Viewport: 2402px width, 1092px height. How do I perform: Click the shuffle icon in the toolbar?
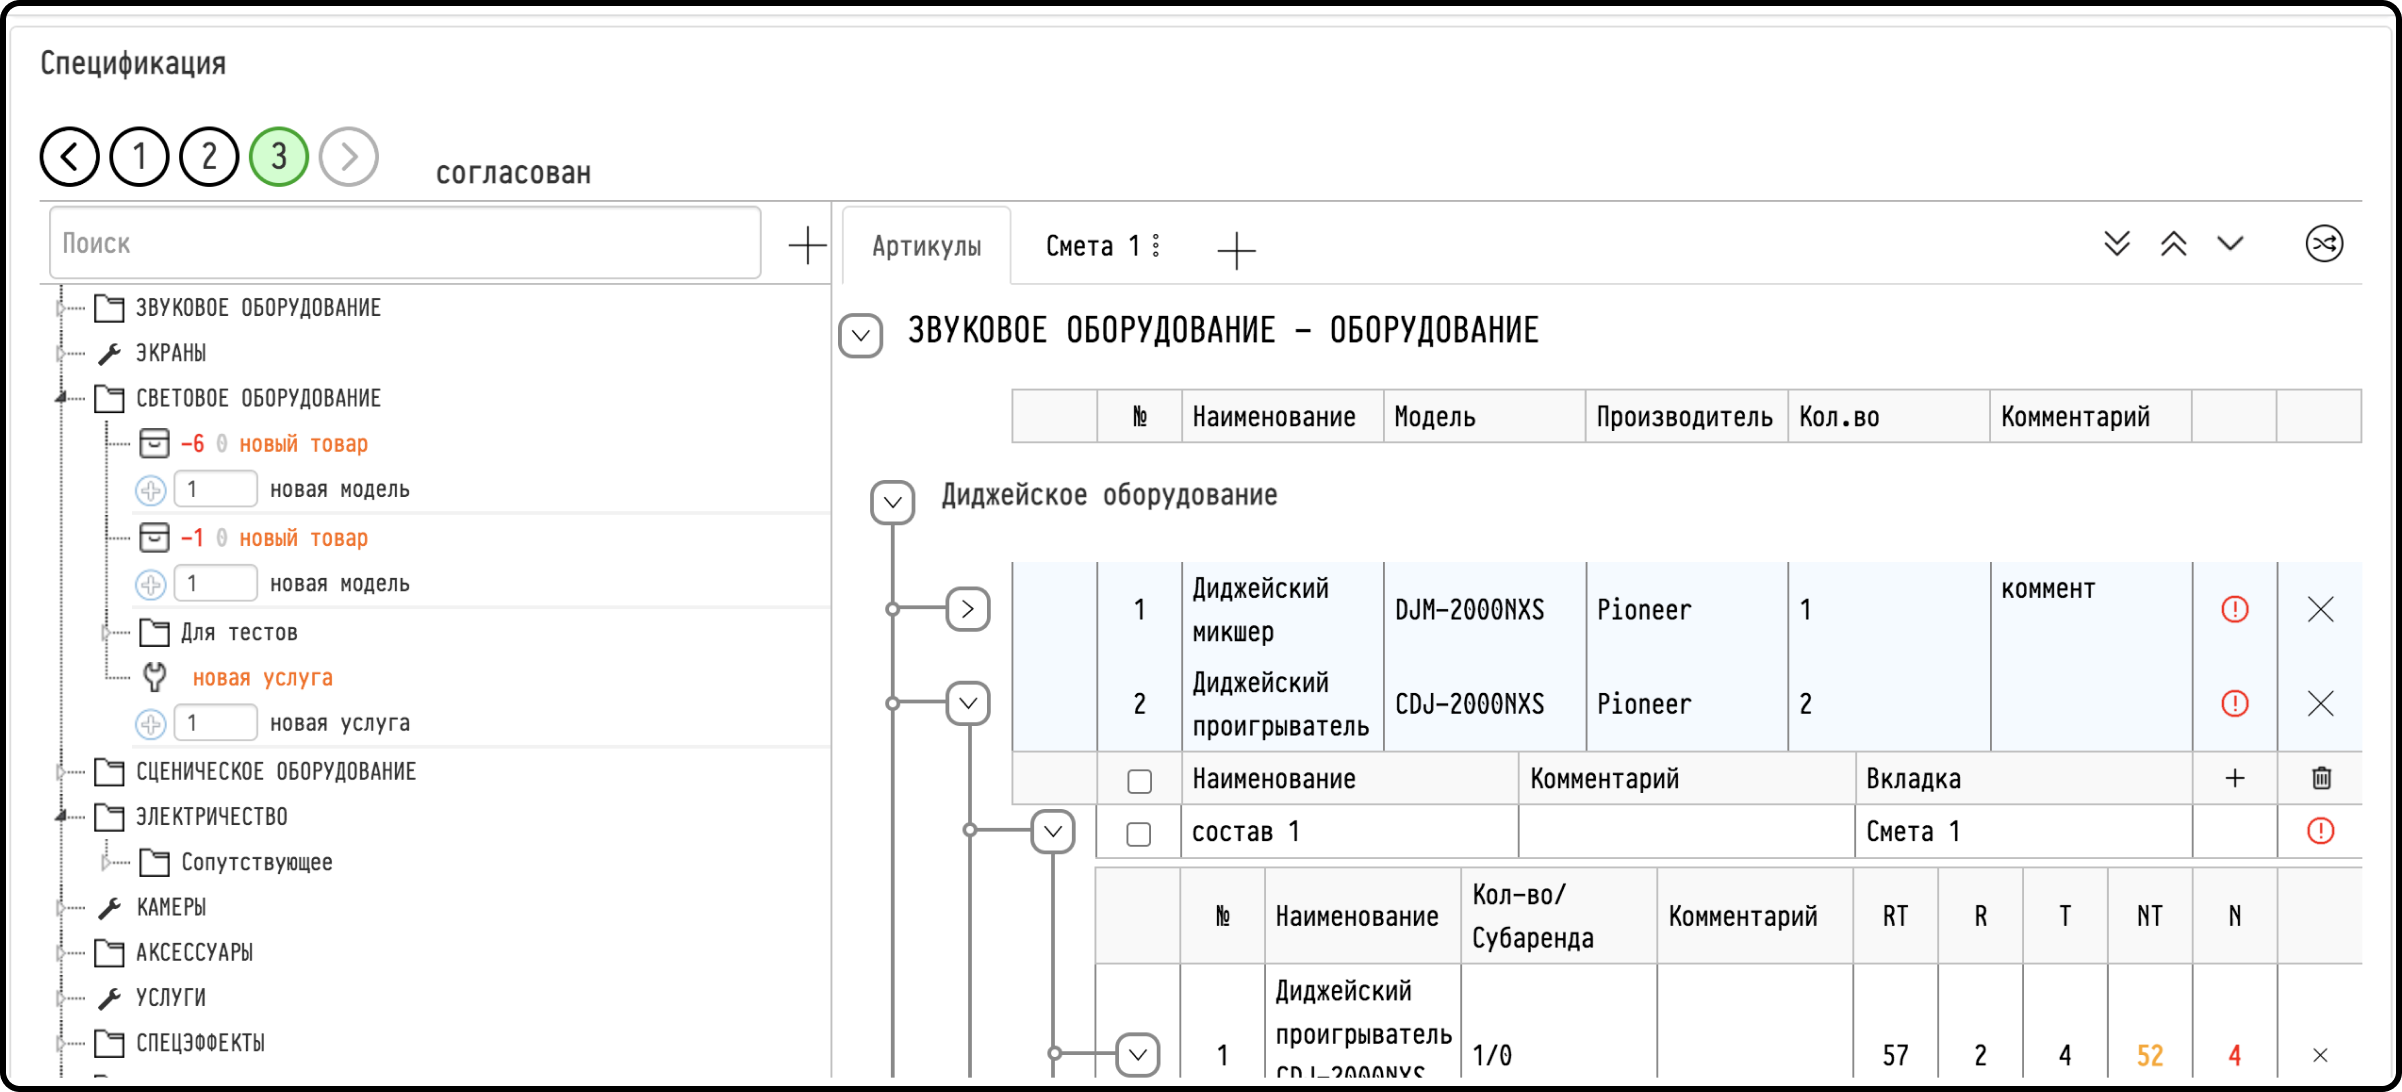2324,244
